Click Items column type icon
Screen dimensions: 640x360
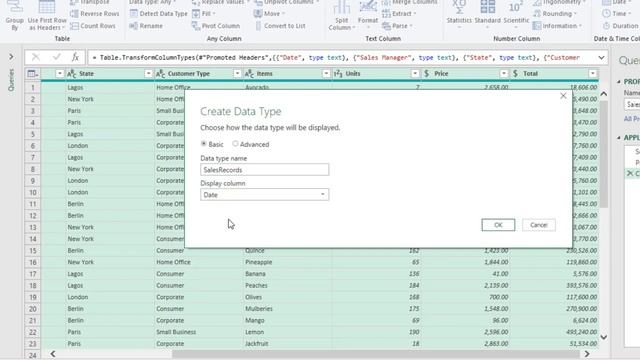click(249, 73)
